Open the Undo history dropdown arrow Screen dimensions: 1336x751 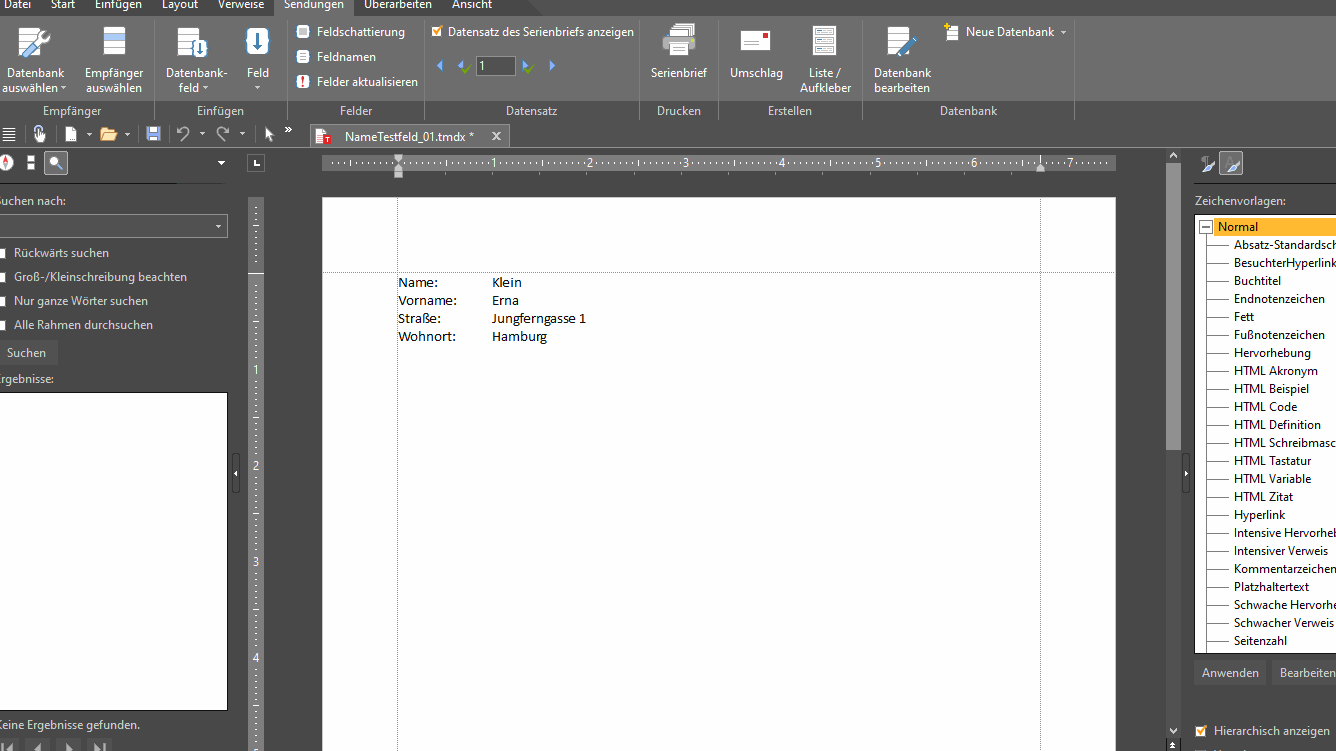202,134
